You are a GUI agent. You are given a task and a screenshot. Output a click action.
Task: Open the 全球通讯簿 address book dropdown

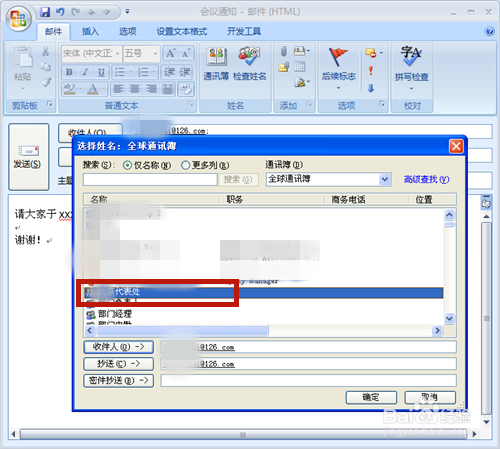(x=384, y=179)
